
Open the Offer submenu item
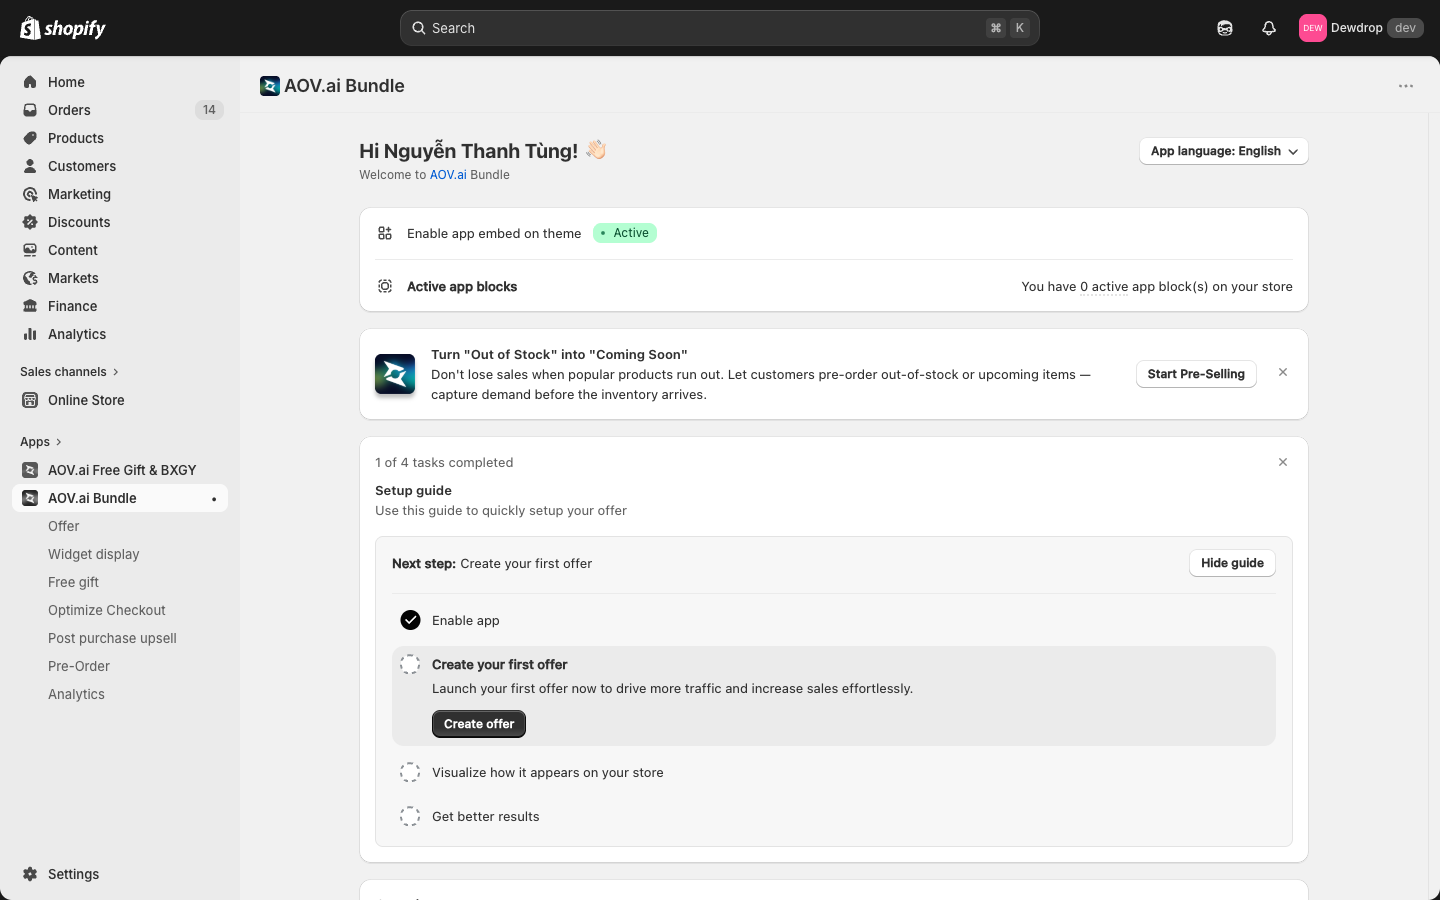point(64,526)
